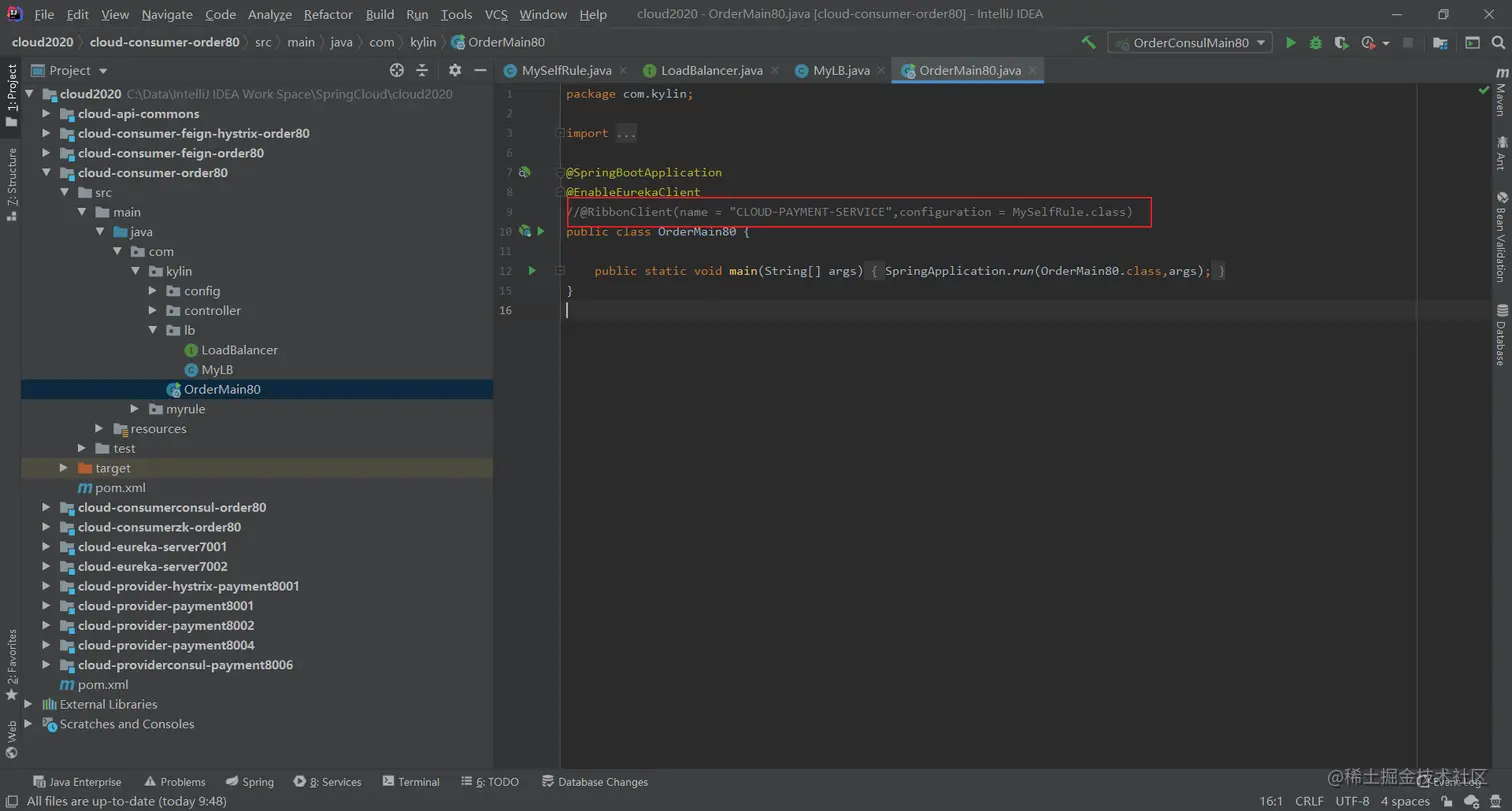Collapse the cloud-consumer-order80 module
Screen dimensions: 1512x811
(x=46, y=173)
